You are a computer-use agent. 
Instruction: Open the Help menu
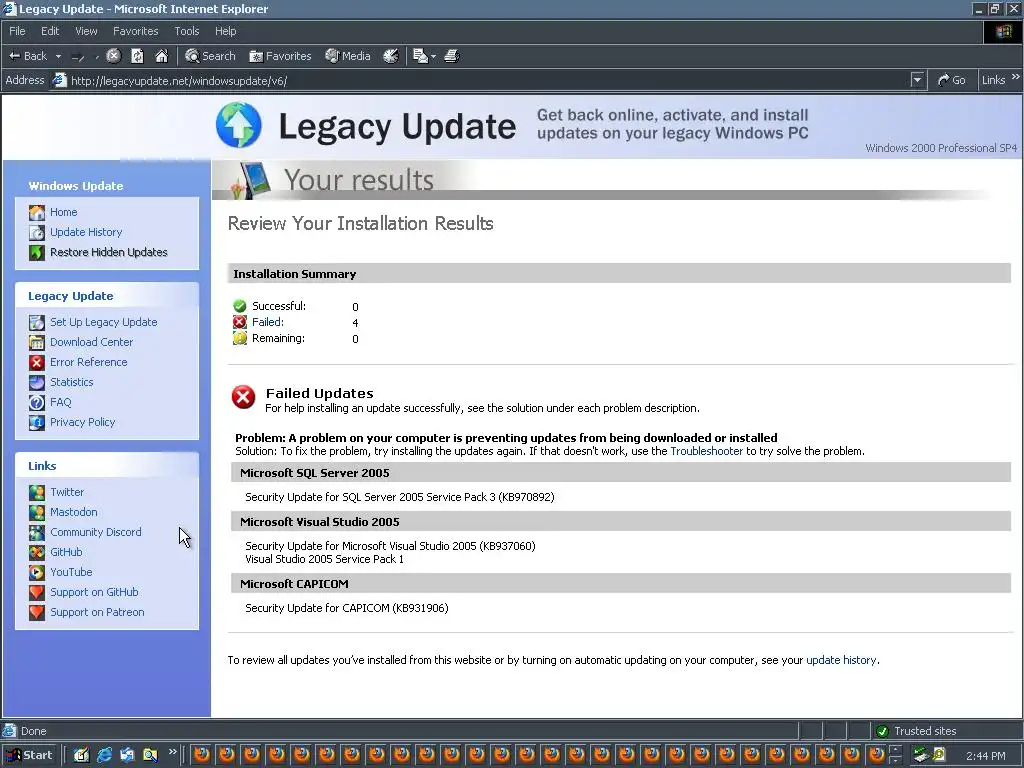pos(225,31)
